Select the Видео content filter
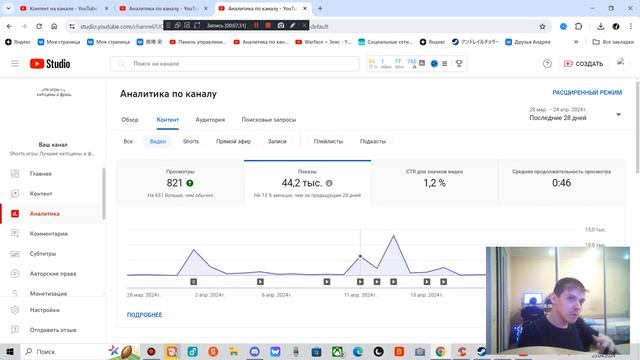640x360 pixels. pyautogui.click(x=158, y=141)
